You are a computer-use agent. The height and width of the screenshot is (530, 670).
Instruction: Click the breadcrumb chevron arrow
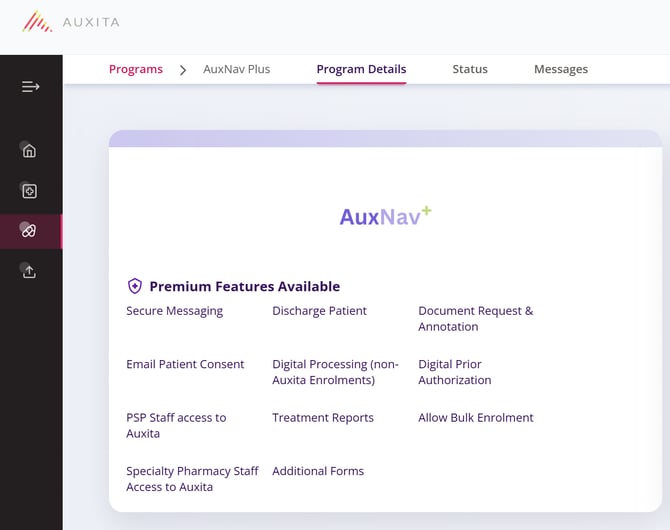pos(183,69)
